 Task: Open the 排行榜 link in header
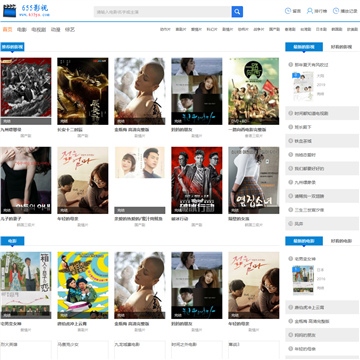point(321,11)
